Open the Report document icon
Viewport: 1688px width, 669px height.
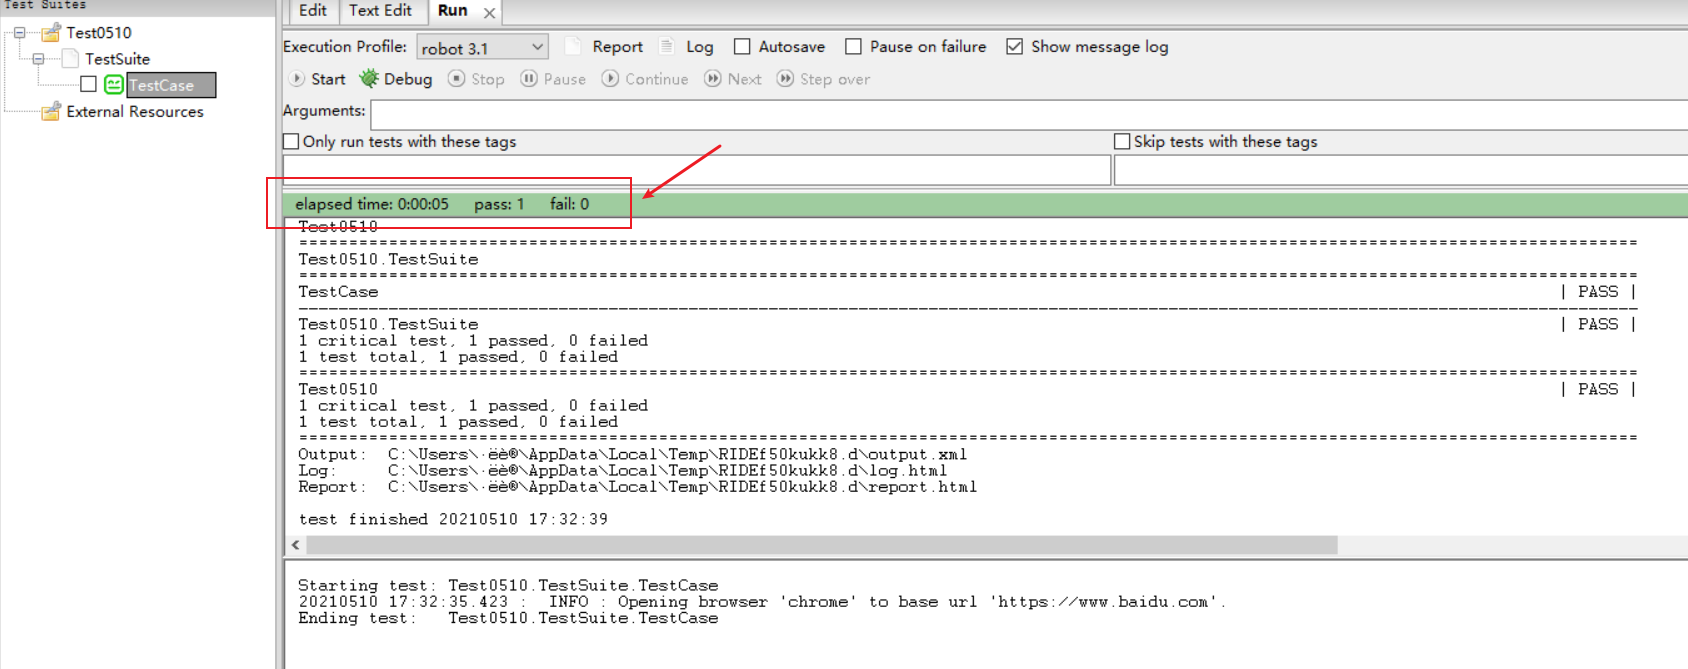click(573, 46)
